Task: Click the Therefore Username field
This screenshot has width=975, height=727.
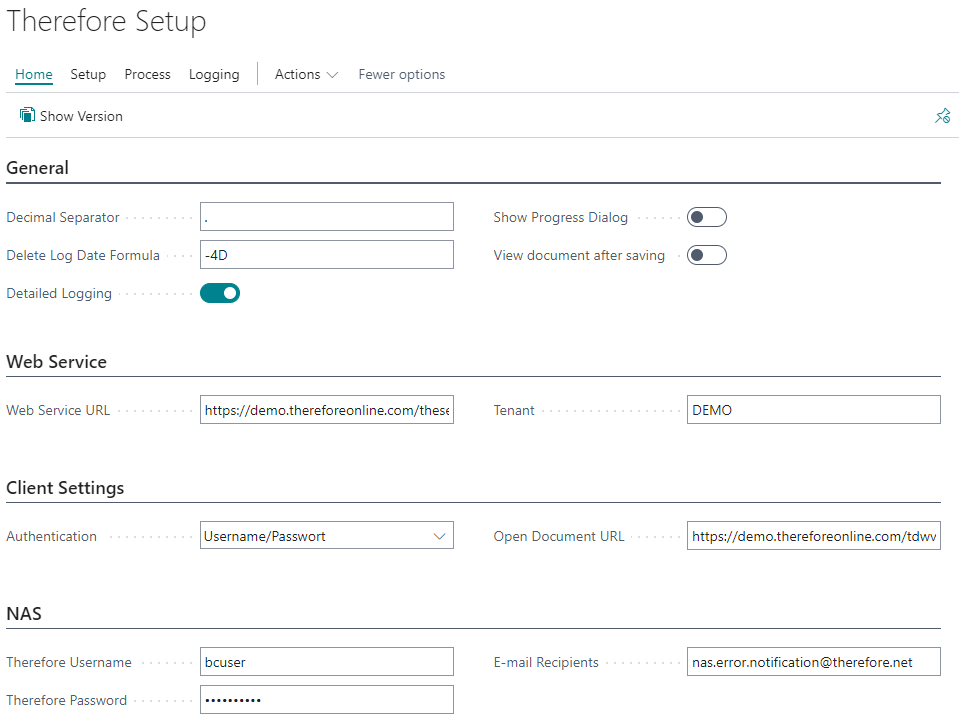Action: point(326,662)
